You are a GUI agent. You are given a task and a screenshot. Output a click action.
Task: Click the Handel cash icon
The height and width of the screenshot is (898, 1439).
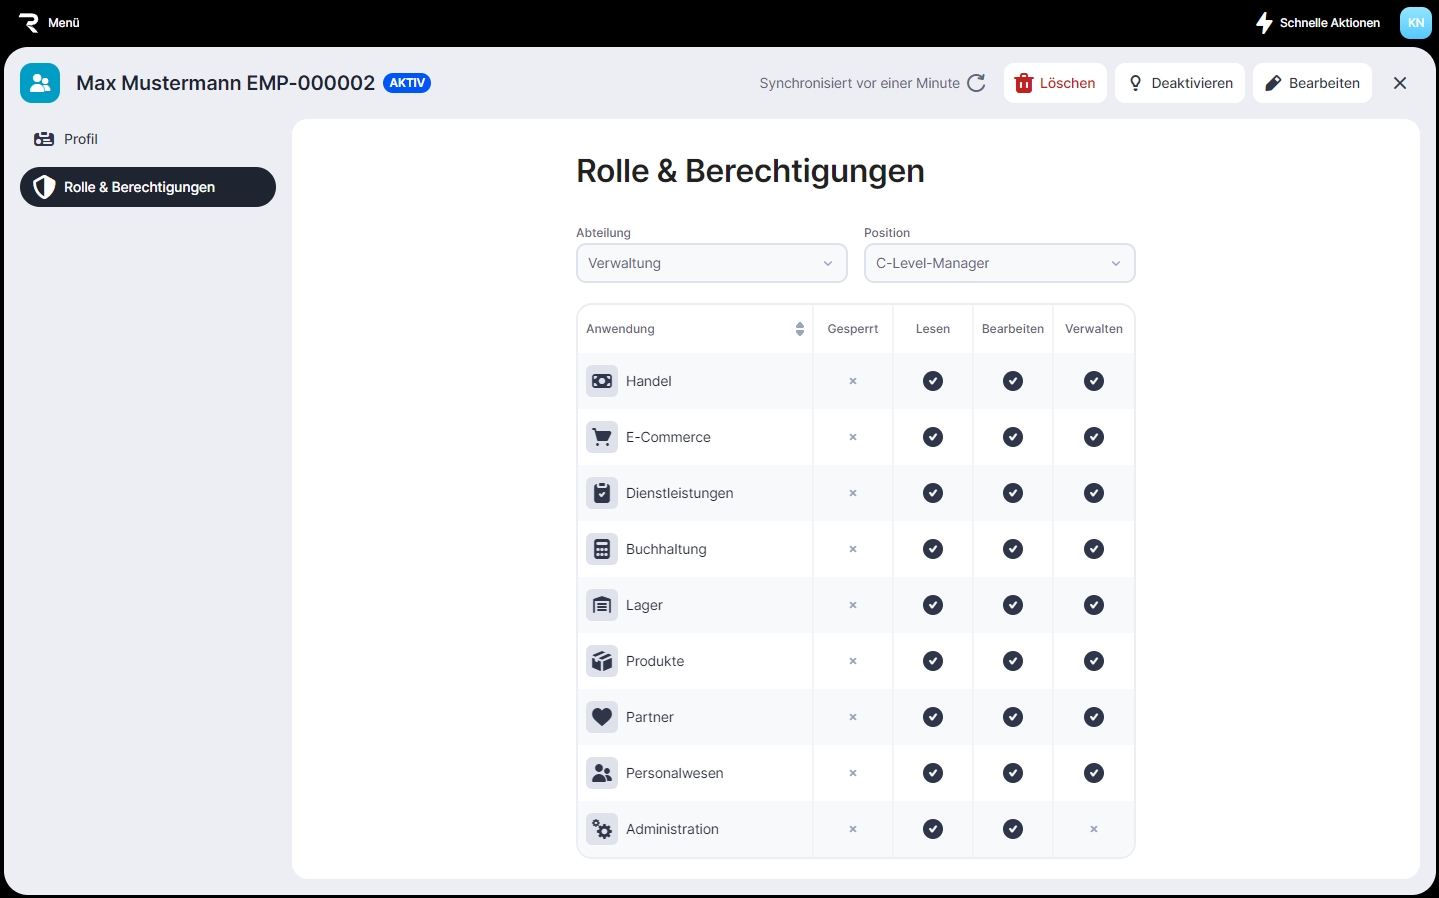click(x=602, y=381)
